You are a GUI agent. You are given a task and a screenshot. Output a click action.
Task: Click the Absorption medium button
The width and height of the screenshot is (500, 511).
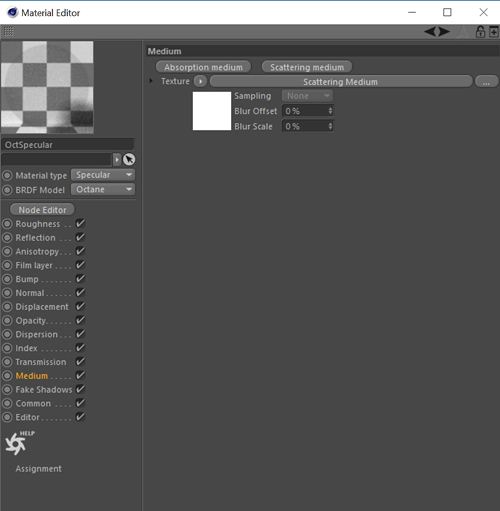[203, 67]
